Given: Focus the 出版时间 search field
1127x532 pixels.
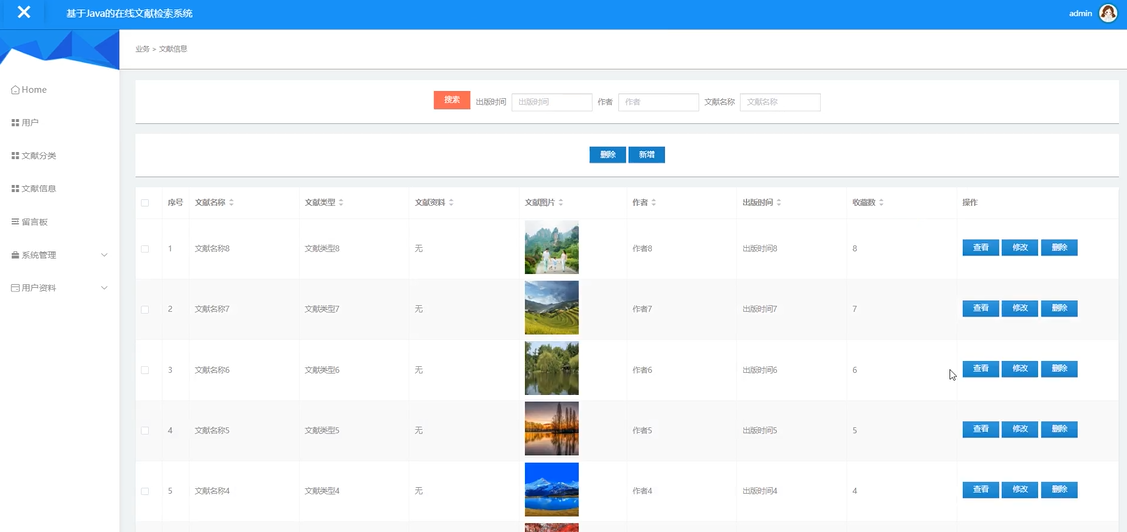Looking at the screenshot, I should coord(552,102).
